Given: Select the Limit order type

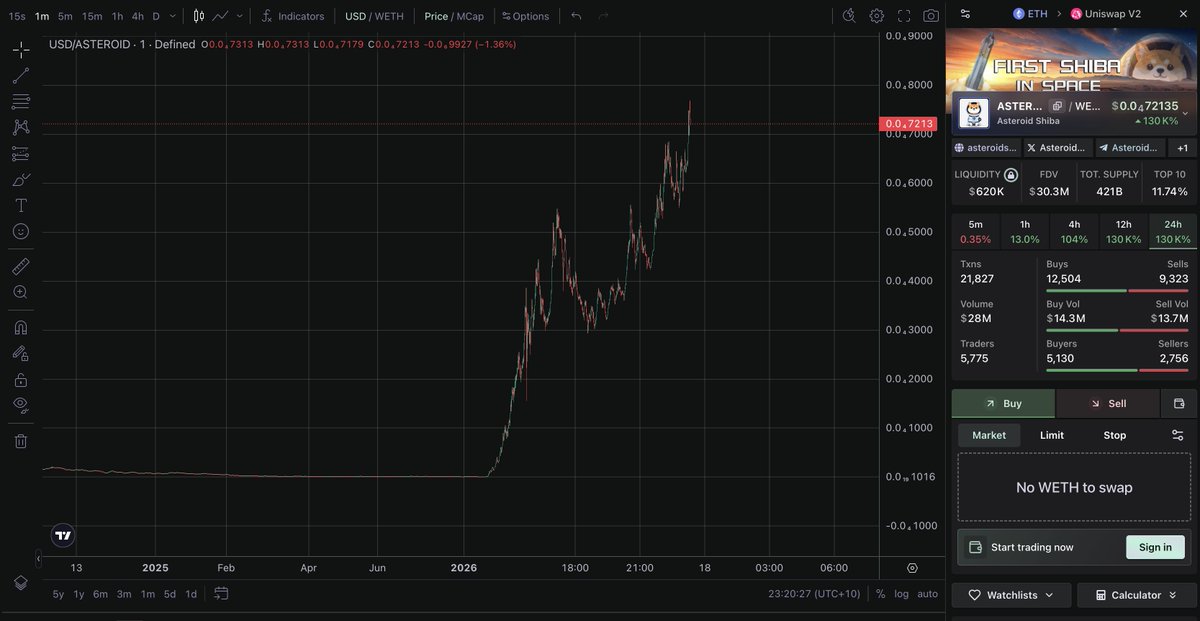Looking at the screenshot, I should point(1052,435).
